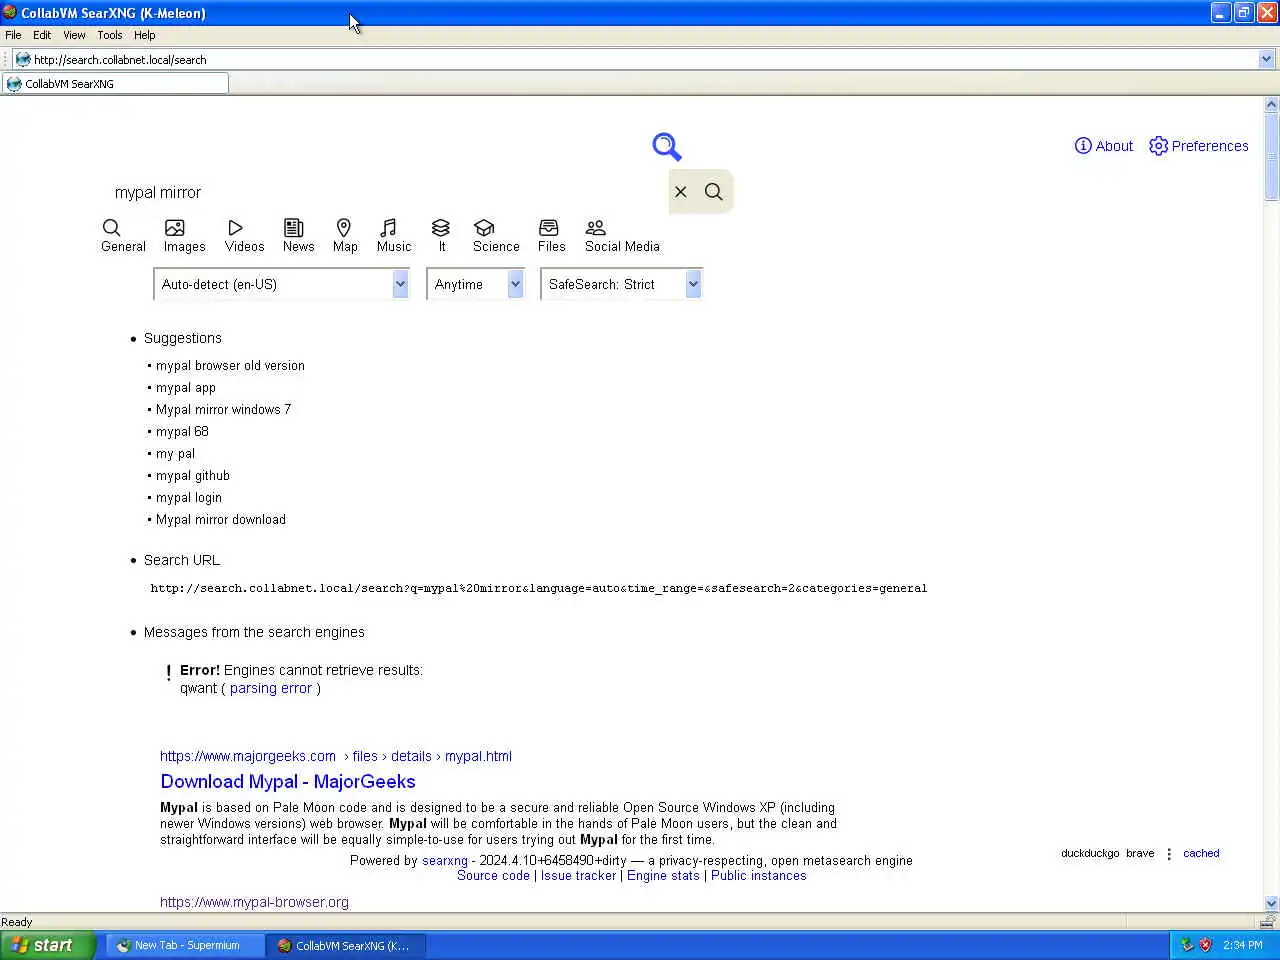
Task: Open the Files category
Action: (551, 237)
